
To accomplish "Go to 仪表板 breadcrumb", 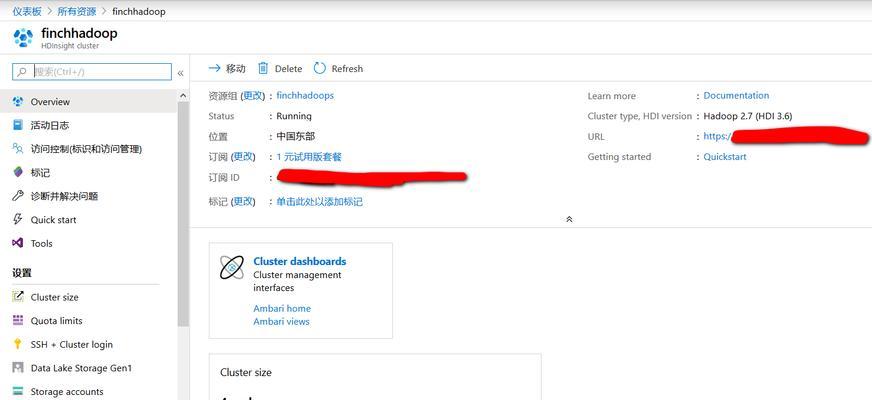I will [27, 11].
